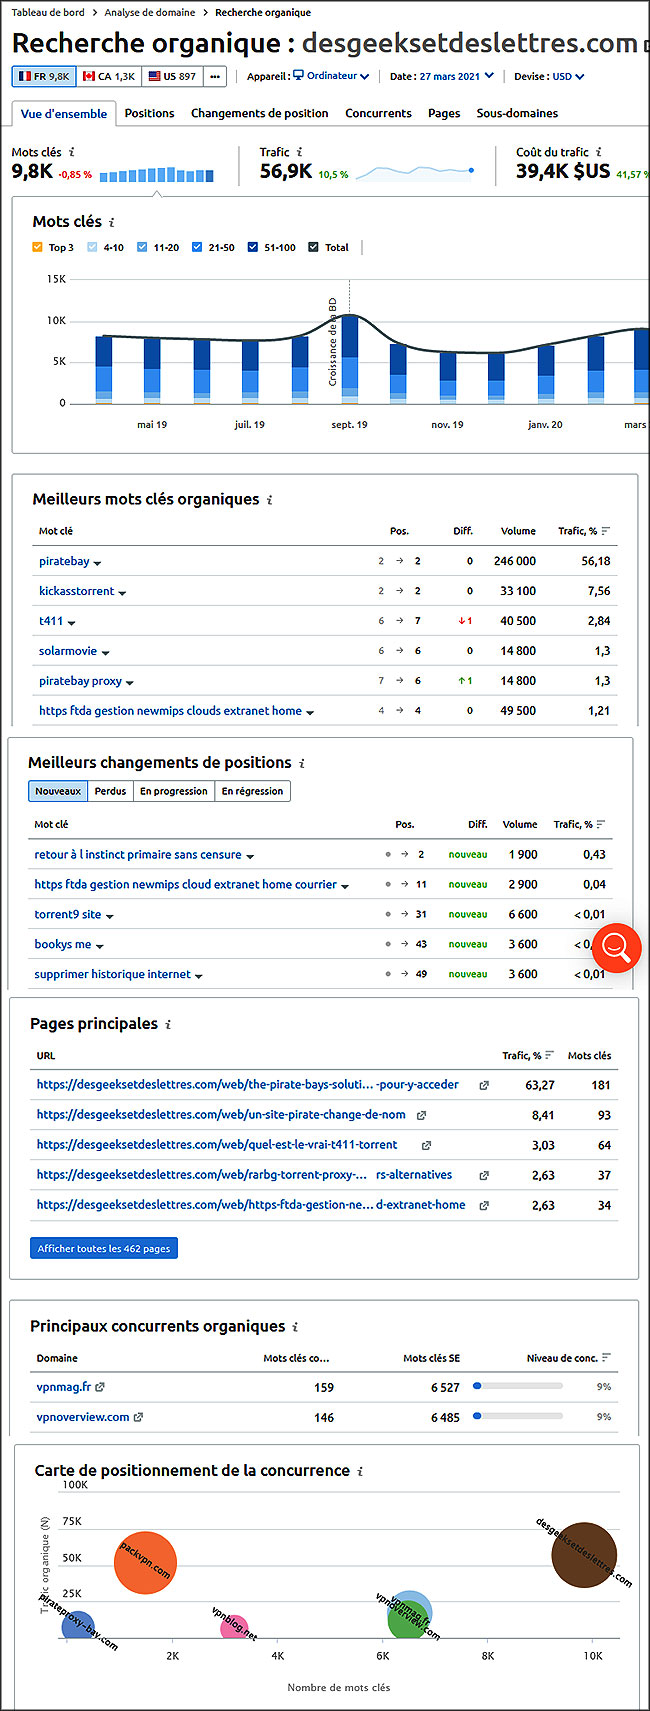Expand options arrow next to piratebay keyword
The width and height of the screenshot is (650, 1711).
97,563
